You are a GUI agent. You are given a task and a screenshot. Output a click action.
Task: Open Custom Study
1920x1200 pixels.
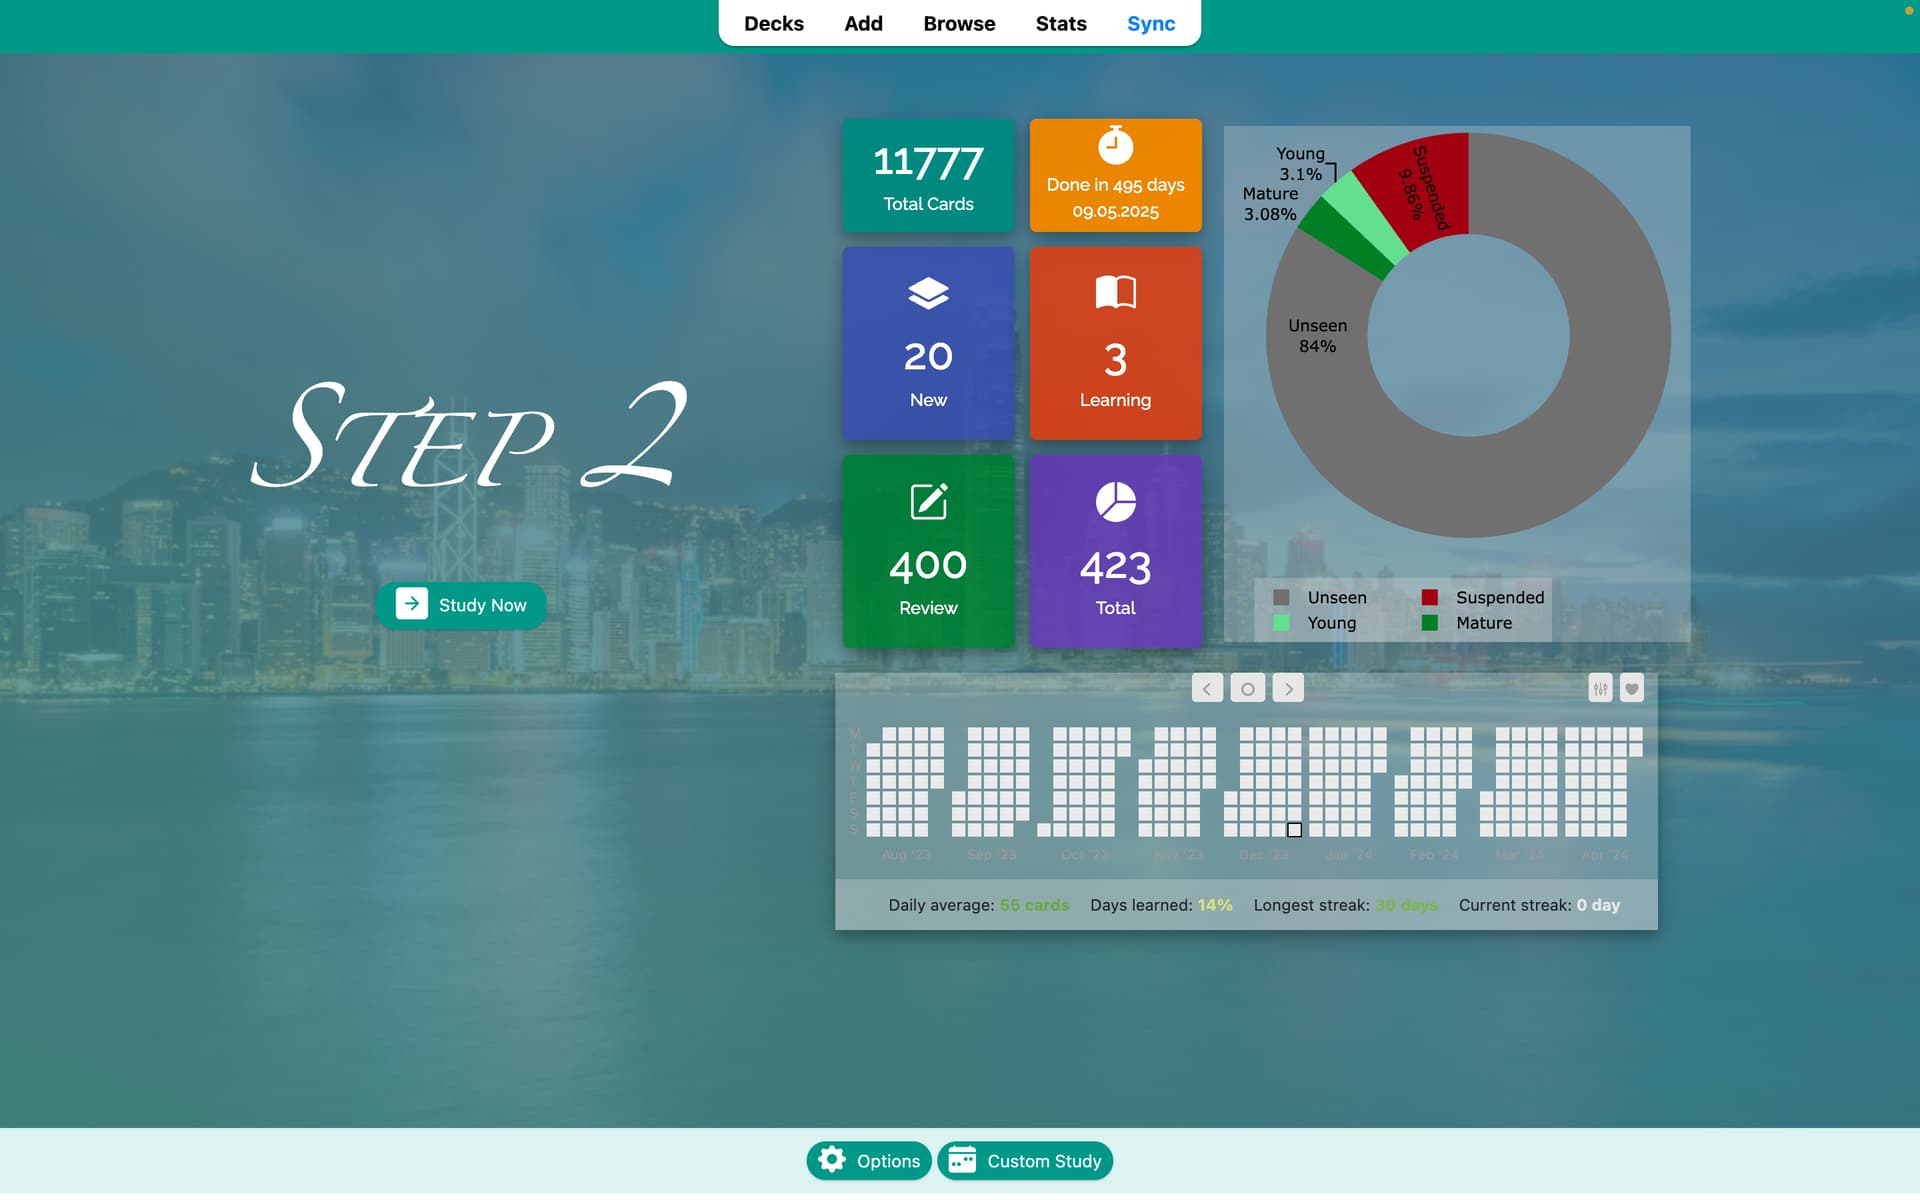click(x=1025, y=1161)
